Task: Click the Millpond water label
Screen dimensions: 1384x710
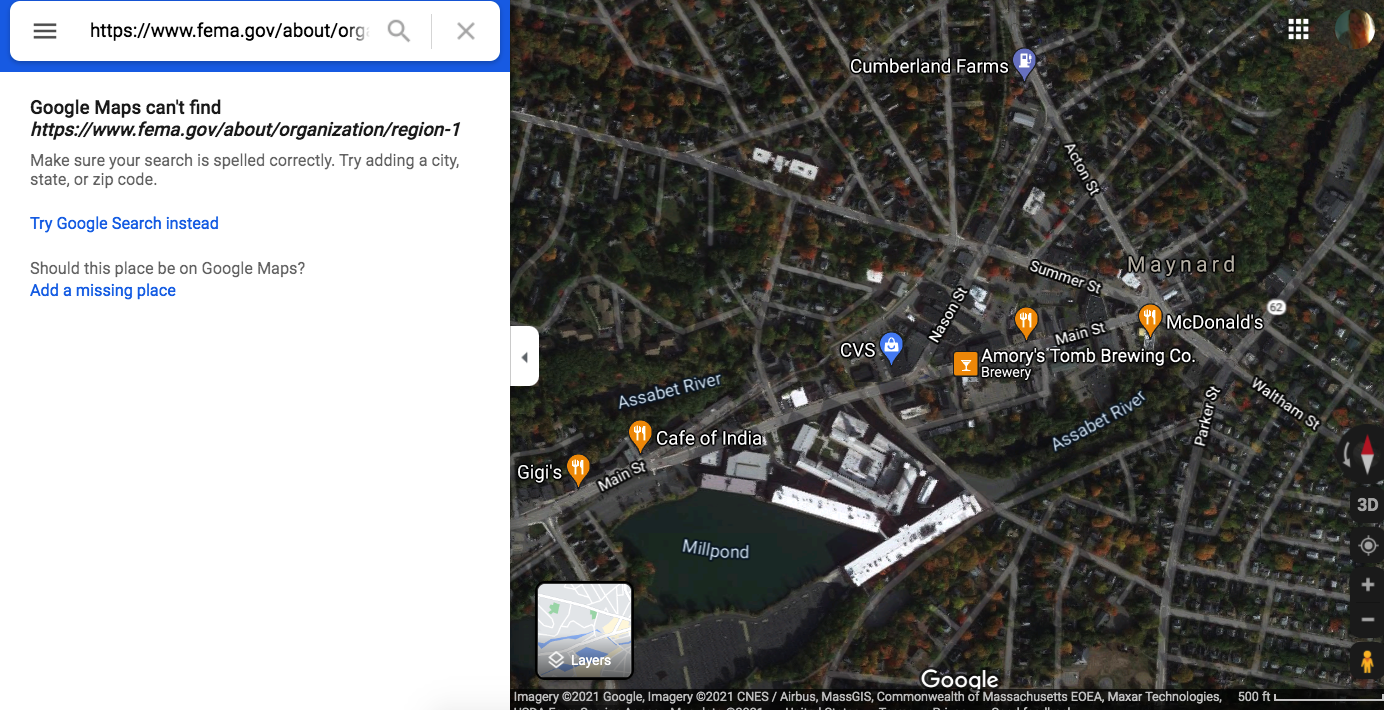Action: coord(716,548)
